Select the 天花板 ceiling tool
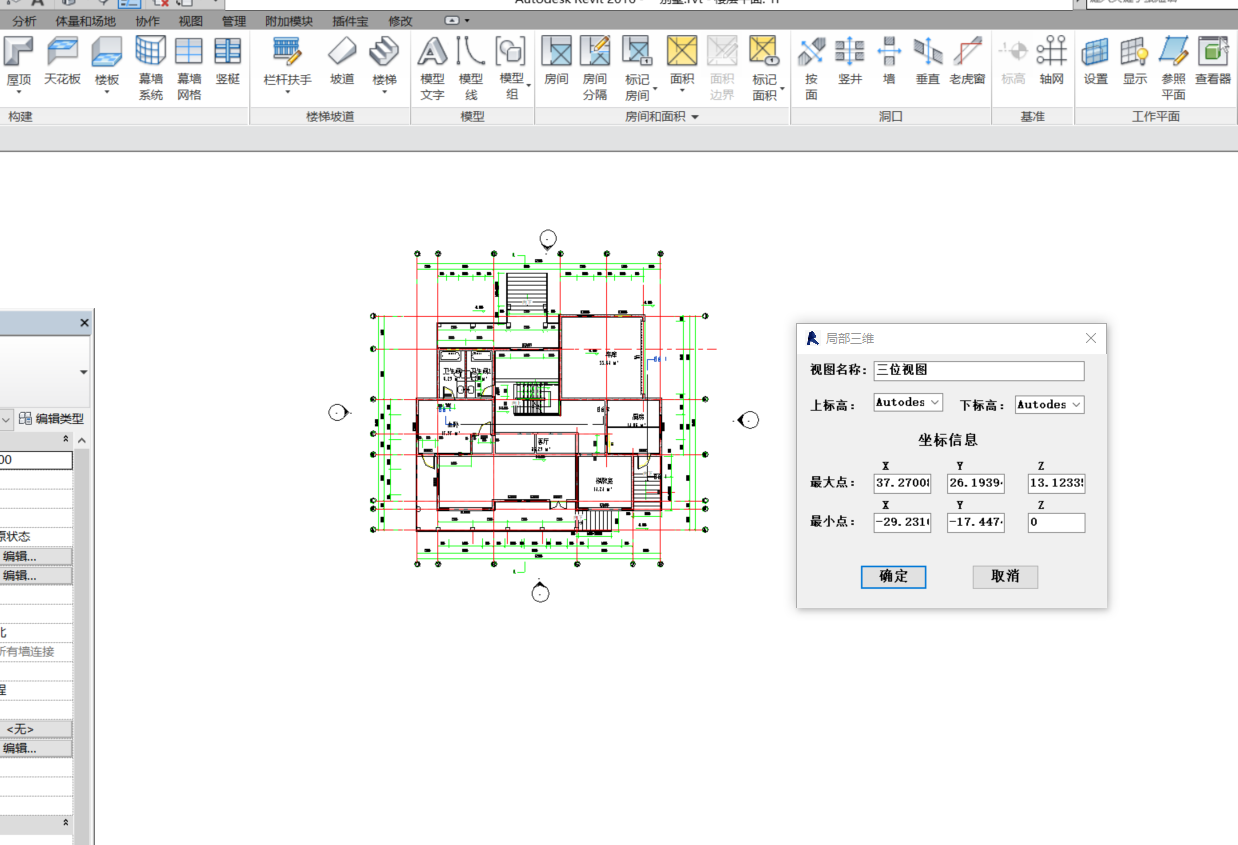 [62, 60]
